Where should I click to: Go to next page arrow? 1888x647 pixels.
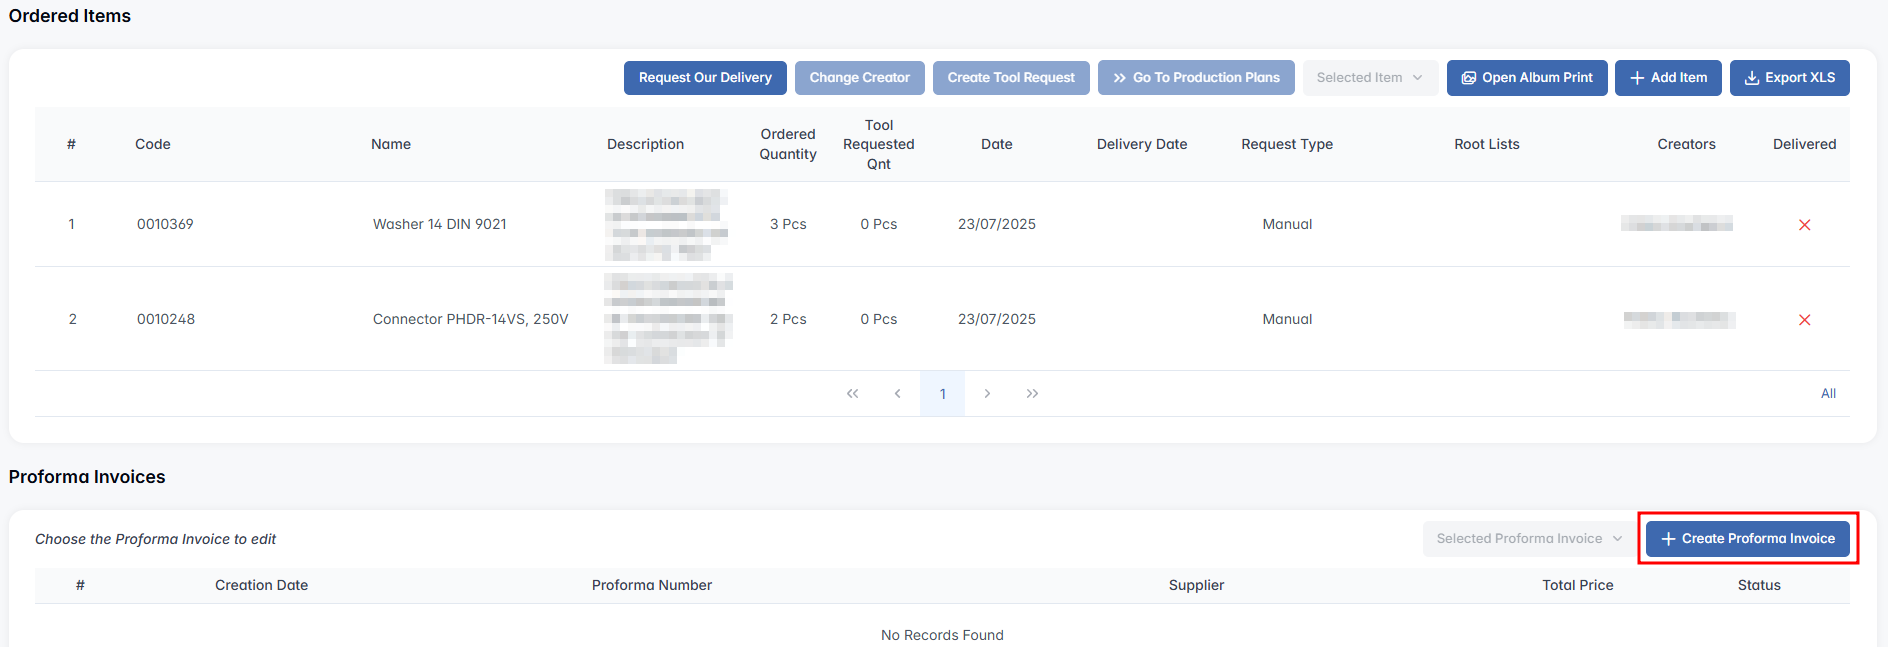pyautogui.click(x=987, y=394)
